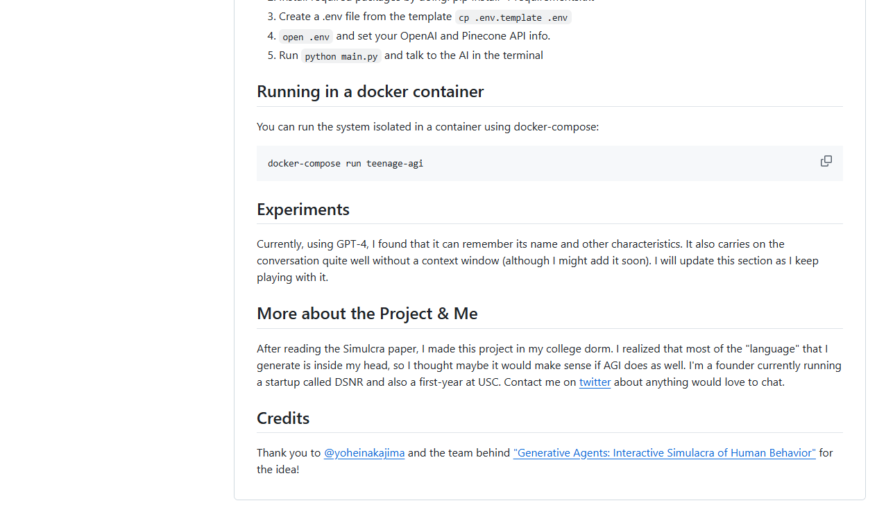Open the twitter link

[x=595, y=382]
